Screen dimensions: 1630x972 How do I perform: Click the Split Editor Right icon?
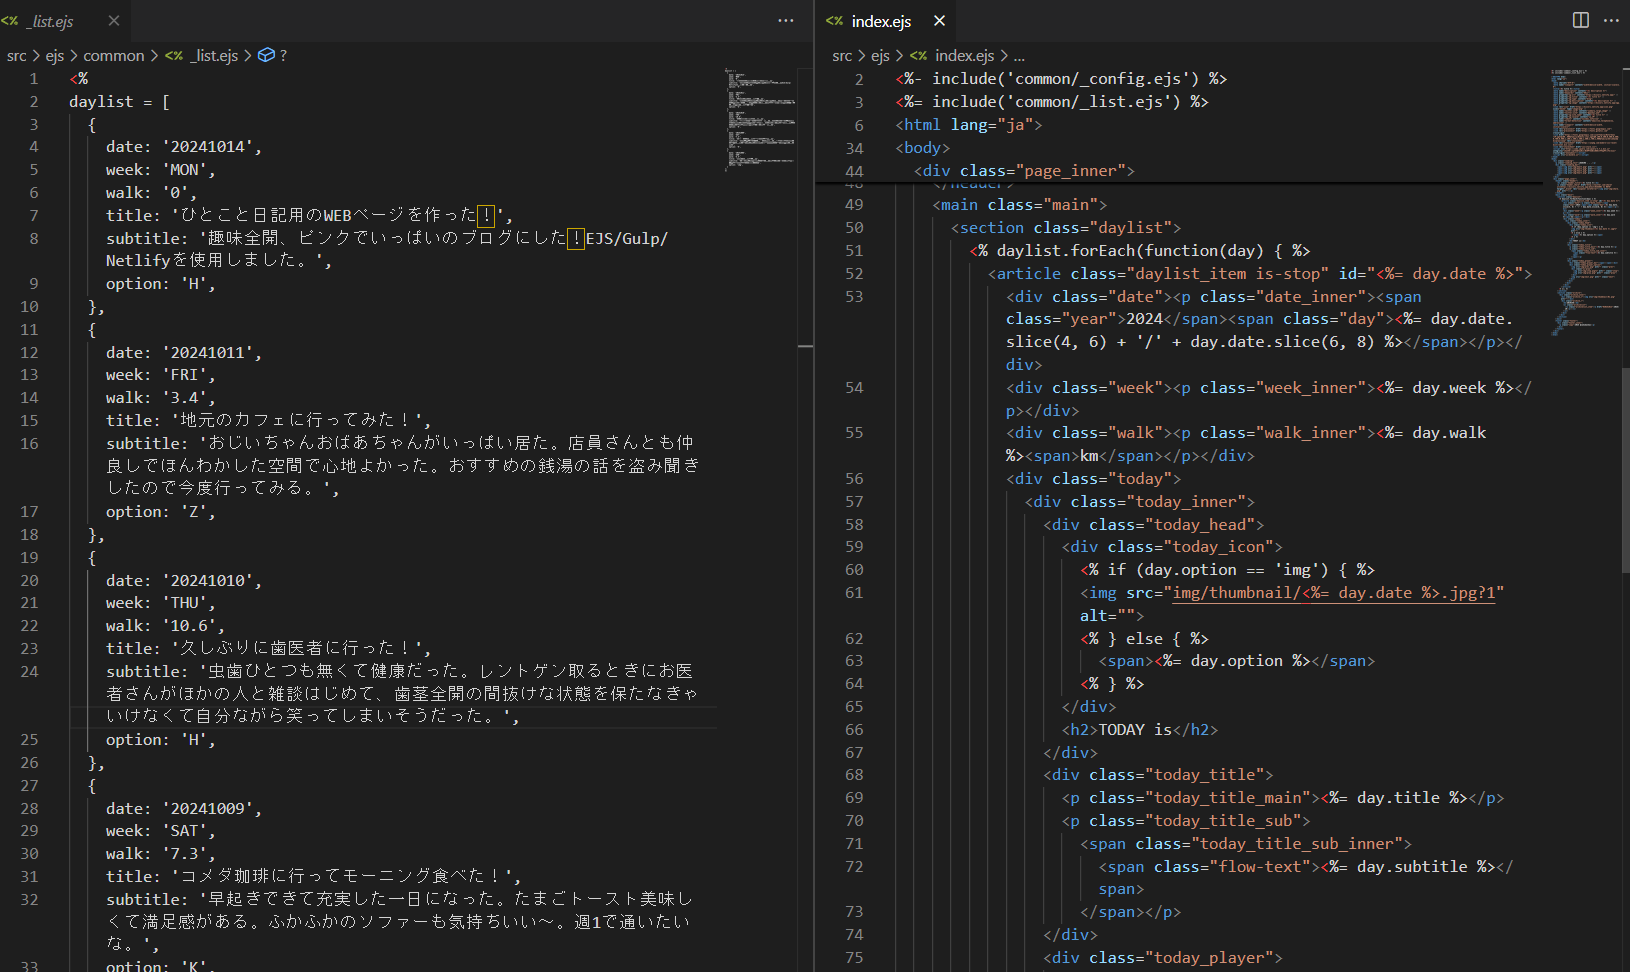click(x=1581, y=21)
